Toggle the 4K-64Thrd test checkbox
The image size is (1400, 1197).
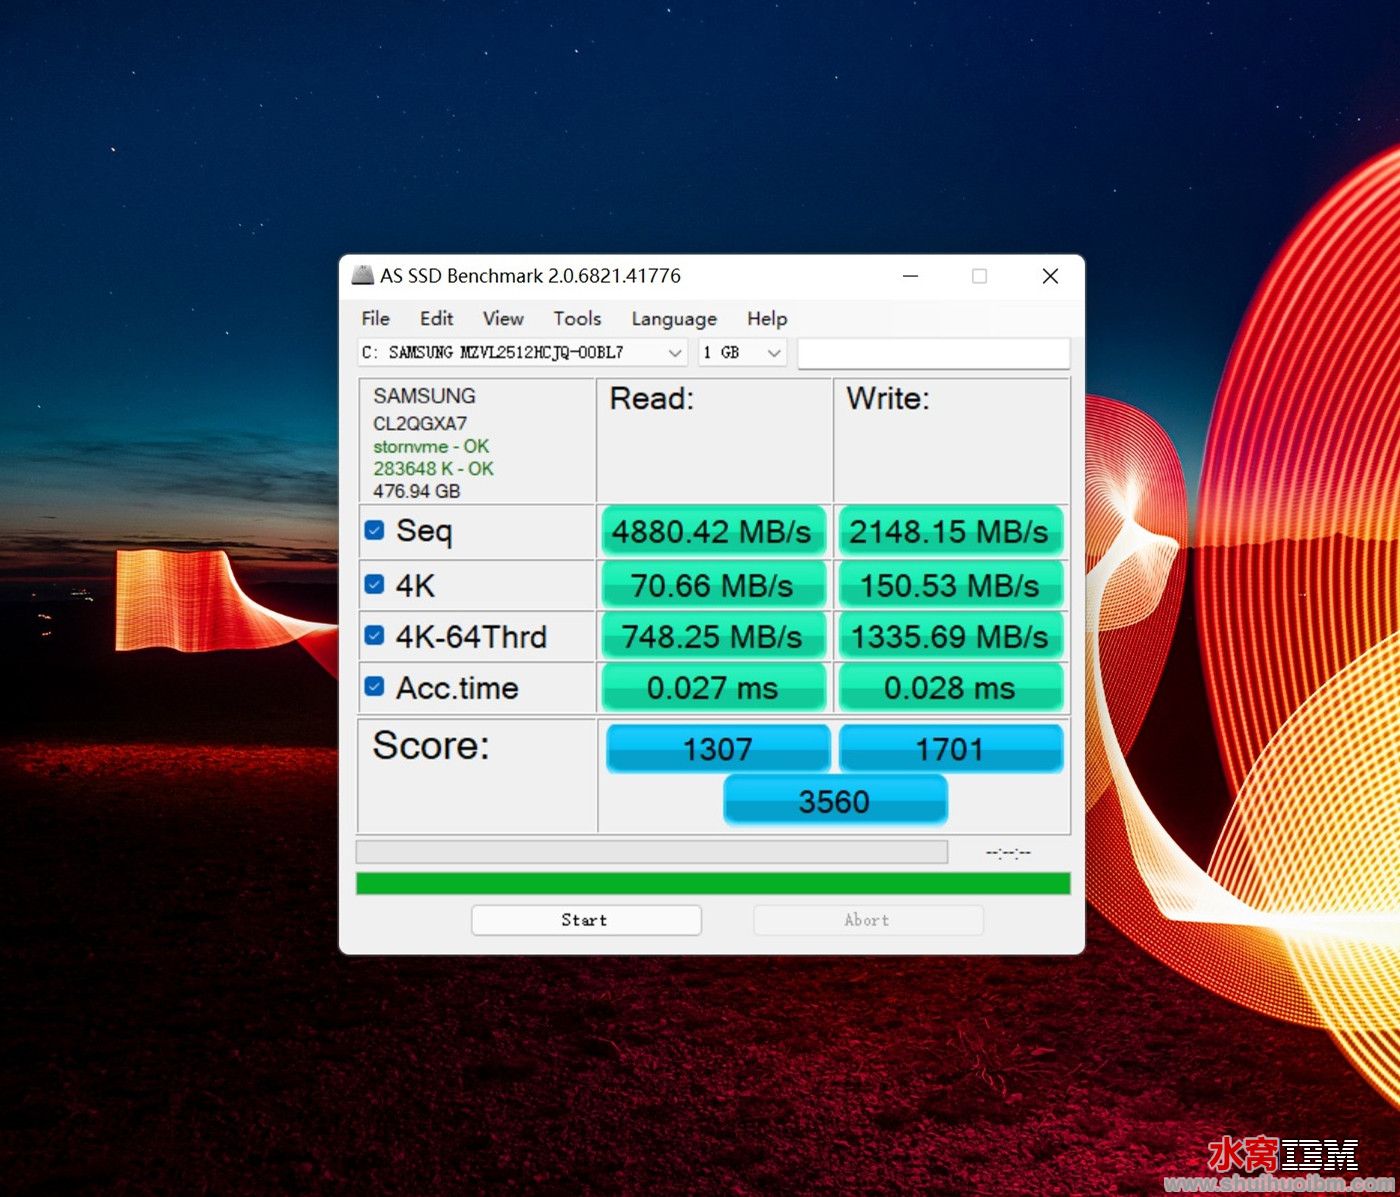coord(374,636)
